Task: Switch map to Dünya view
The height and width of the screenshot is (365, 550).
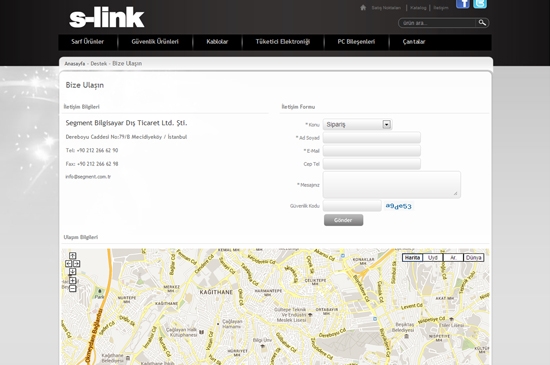Action: 474,258
